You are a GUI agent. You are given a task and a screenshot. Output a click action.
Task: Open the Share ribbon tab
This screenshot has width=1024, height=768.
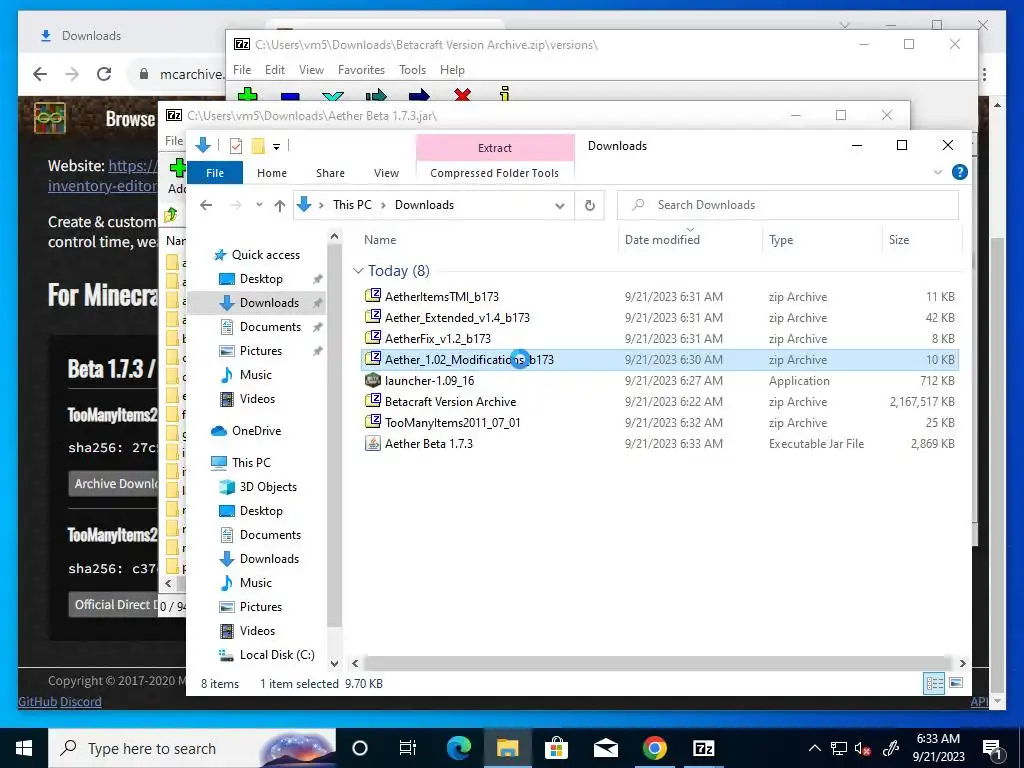[x=330, y=173]
